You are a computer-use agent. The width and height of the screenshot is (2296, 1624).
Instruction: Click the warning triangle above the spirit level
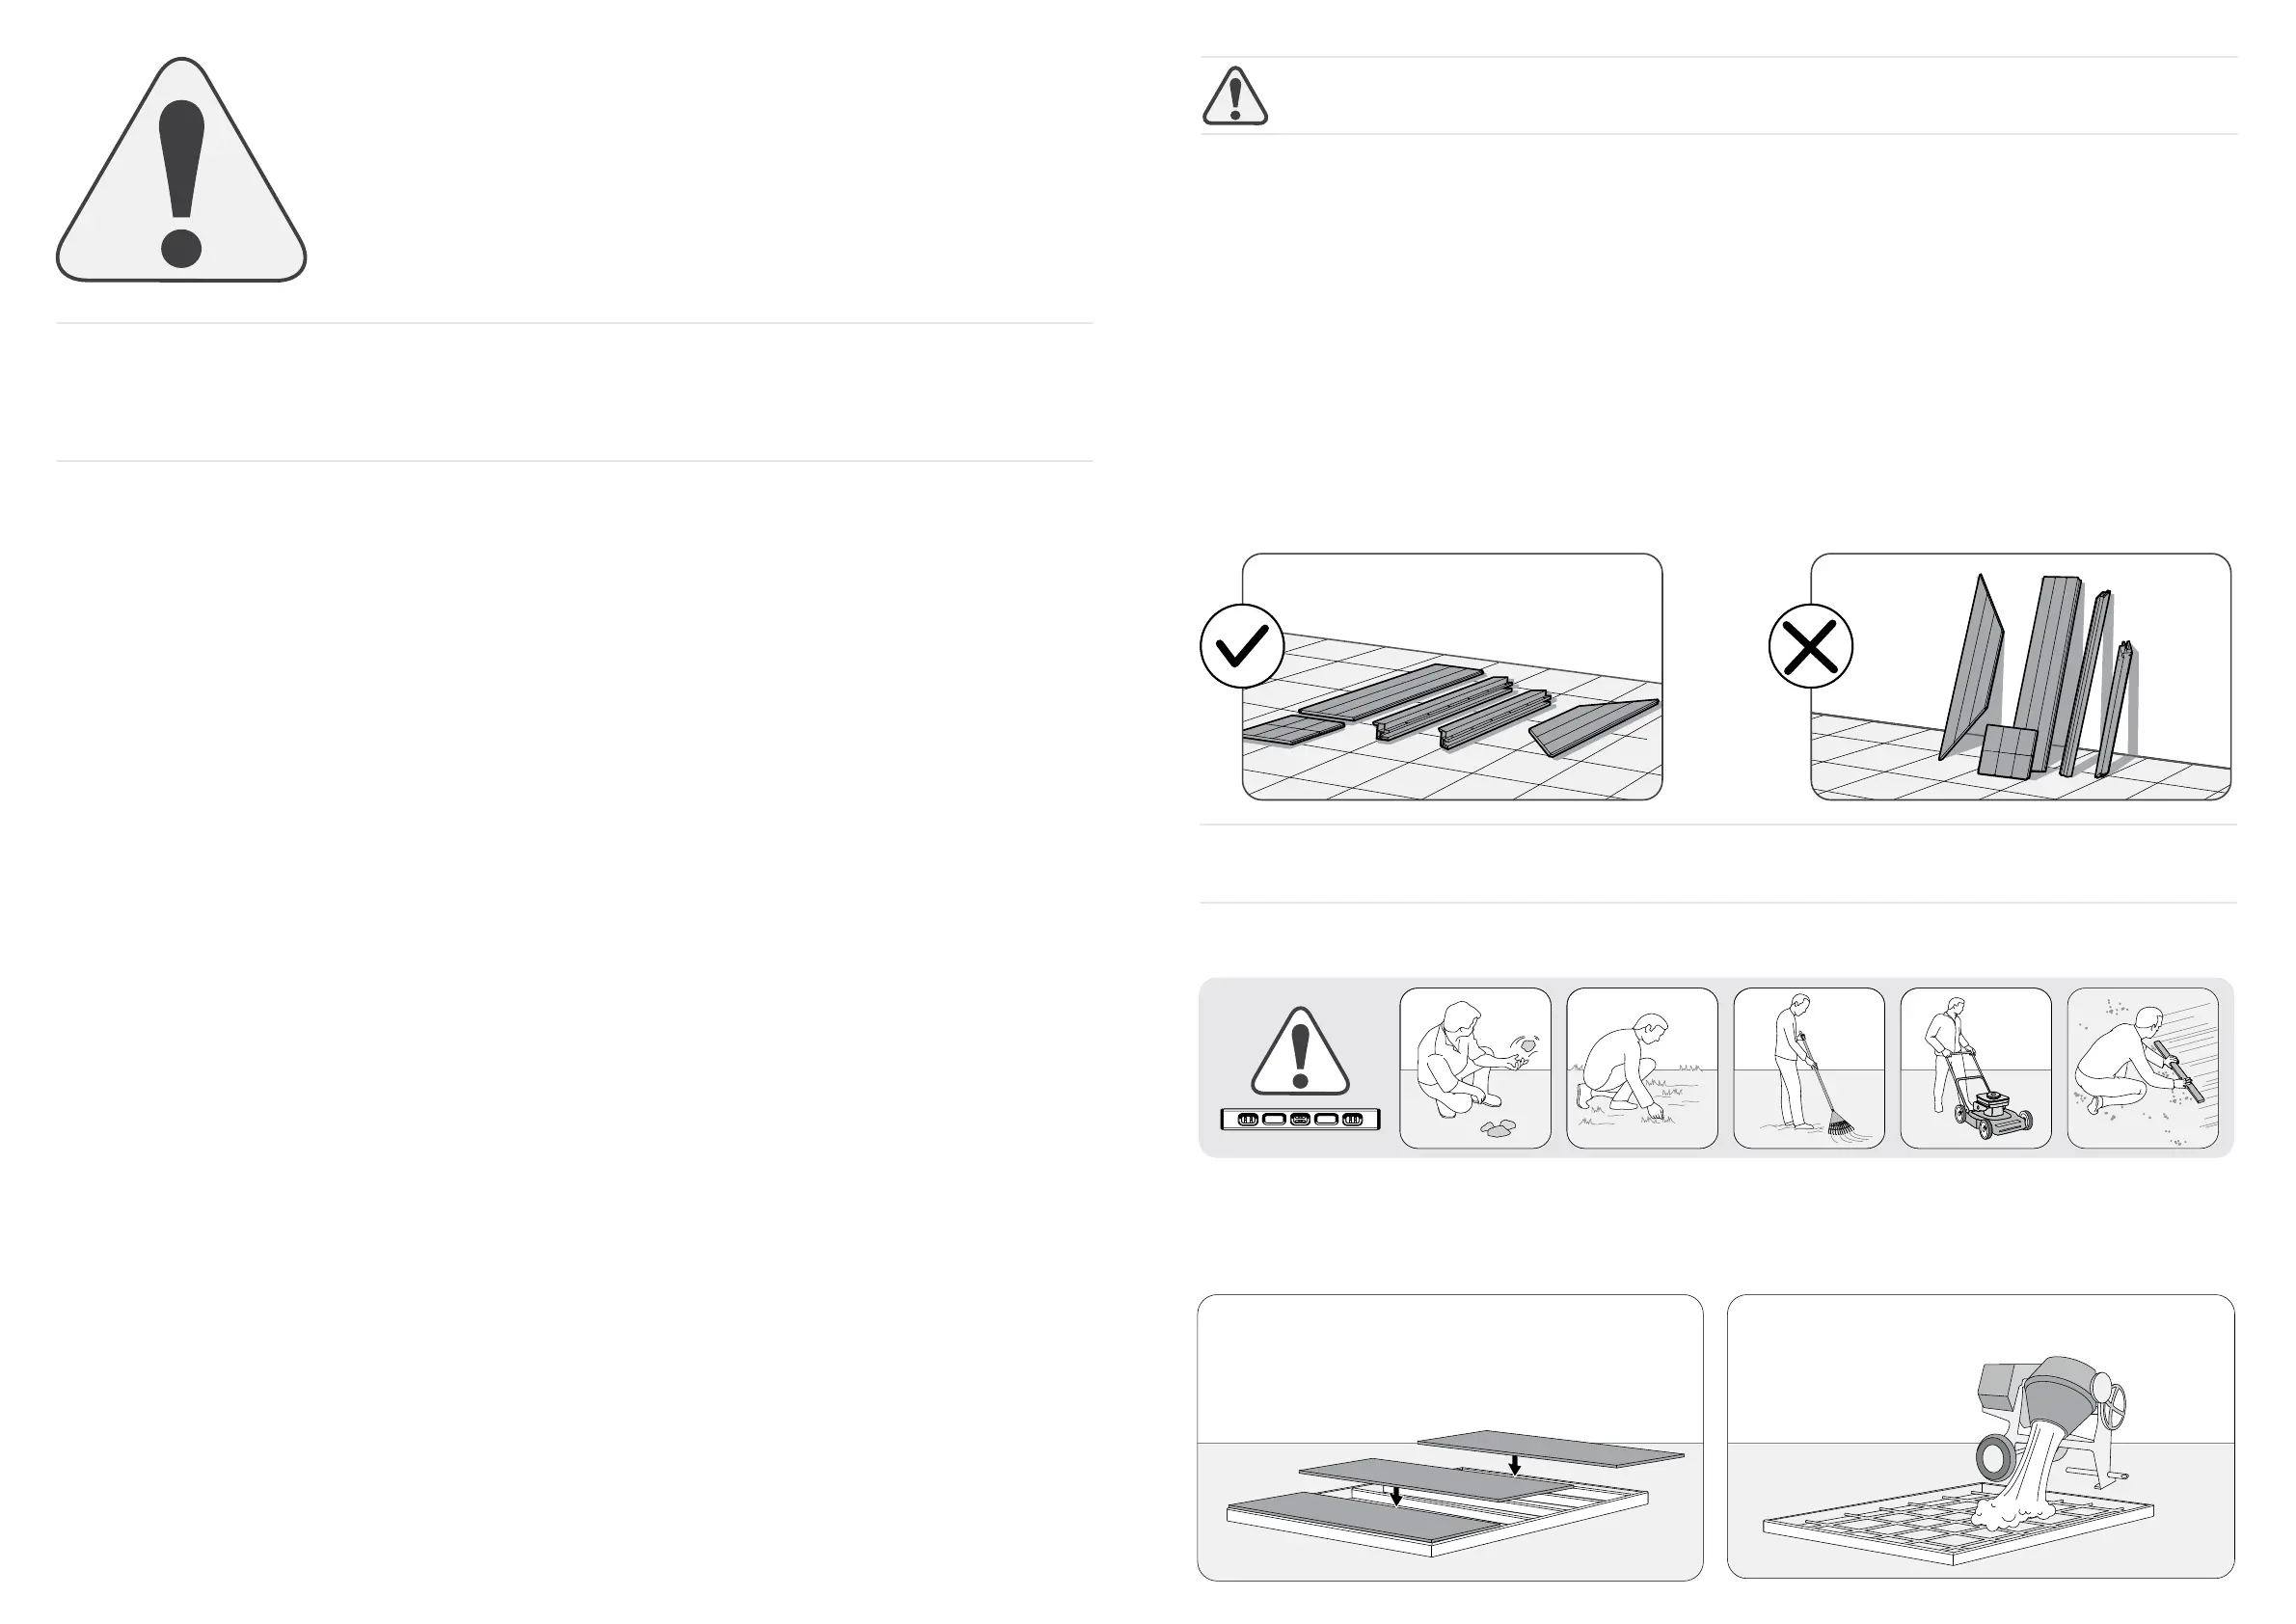coord(1300,1051)
